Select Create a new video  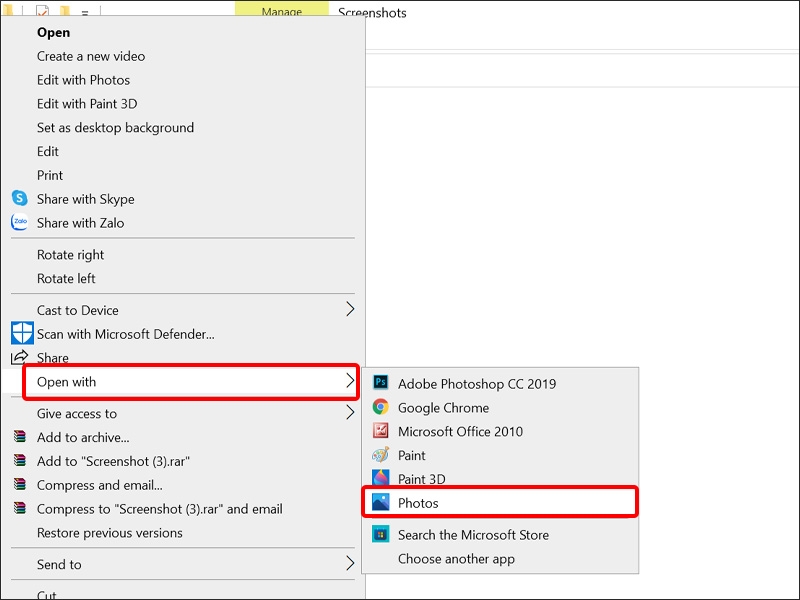click(91, 56)
